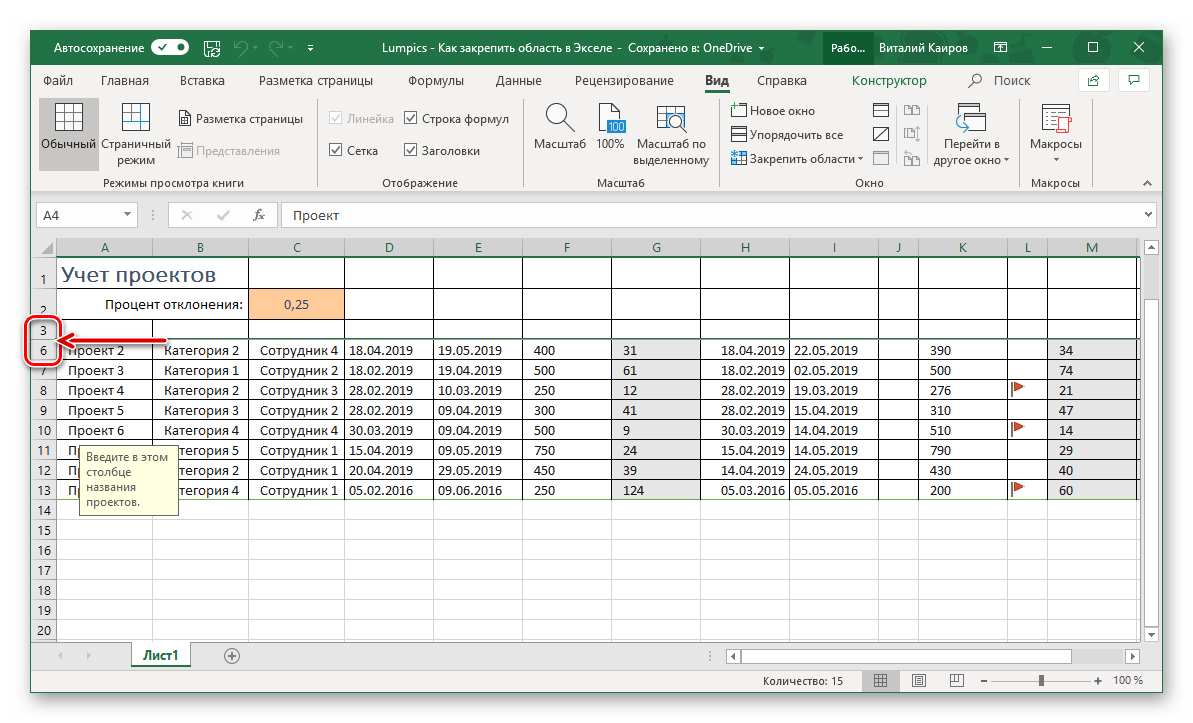Screen dimensions: 1193x723
Task: Add a new sheet with plus button
Action: tap(232, 656)
